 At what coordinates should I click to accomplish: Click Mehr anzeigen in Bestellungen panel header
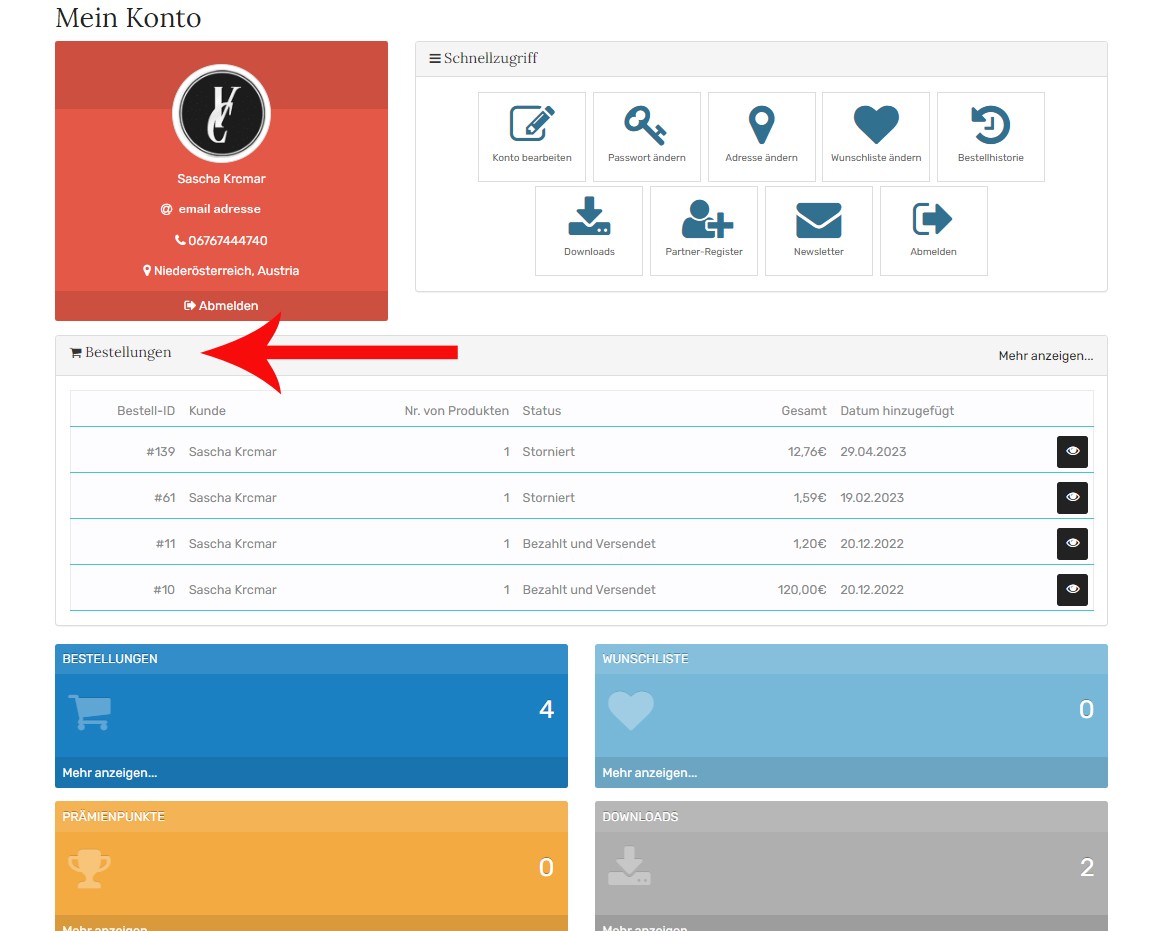click(1045, 356)
